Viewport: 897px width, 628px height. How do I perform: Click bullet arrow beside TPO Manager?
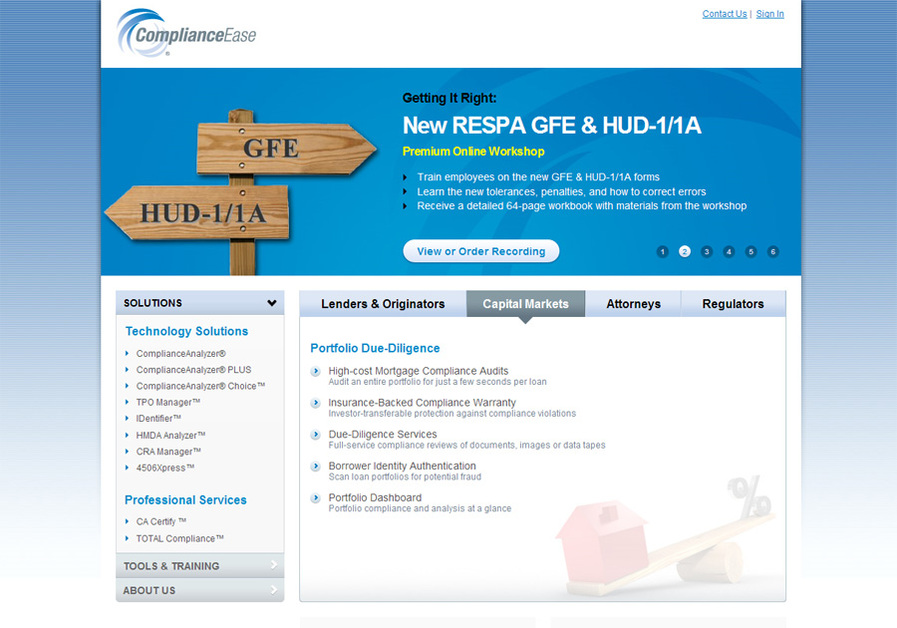click(x=127, y=402)
